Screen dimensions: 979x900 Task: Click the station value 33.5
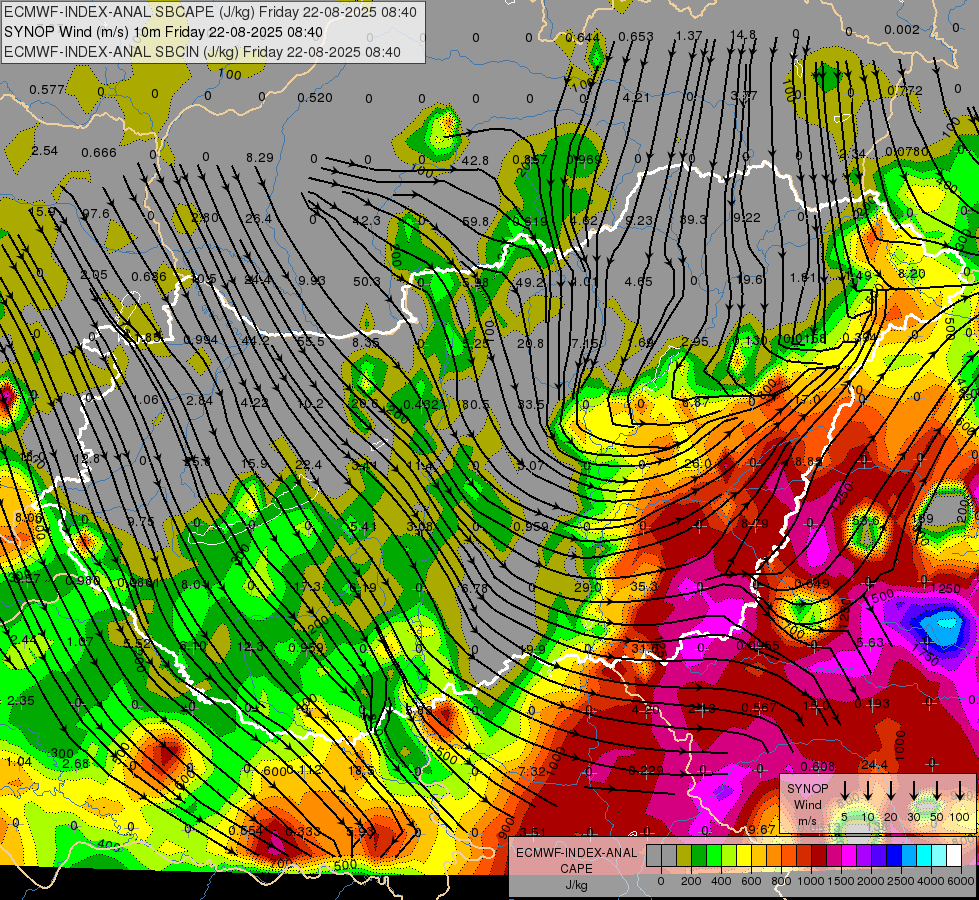(531, 404)
